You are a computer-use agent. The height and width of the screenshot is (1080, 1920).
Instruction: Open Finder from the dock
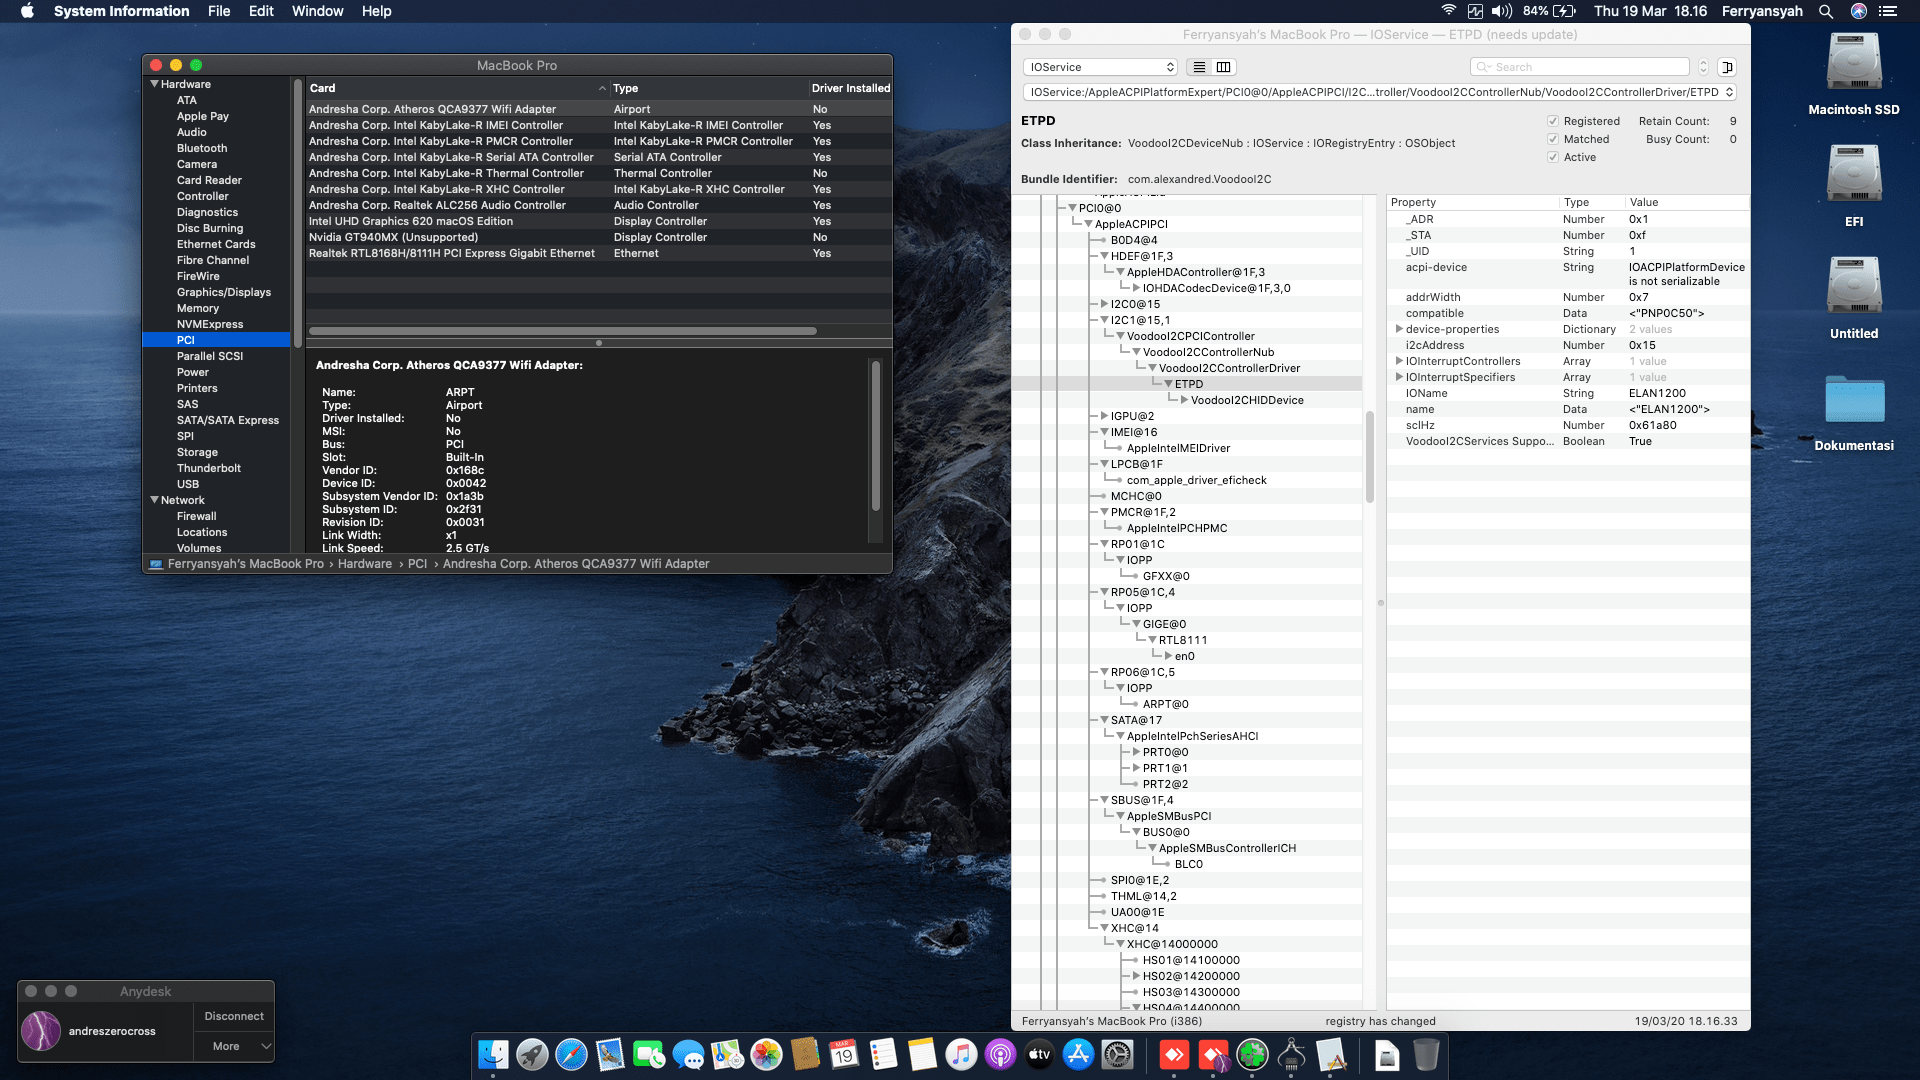click(493, 1054)
